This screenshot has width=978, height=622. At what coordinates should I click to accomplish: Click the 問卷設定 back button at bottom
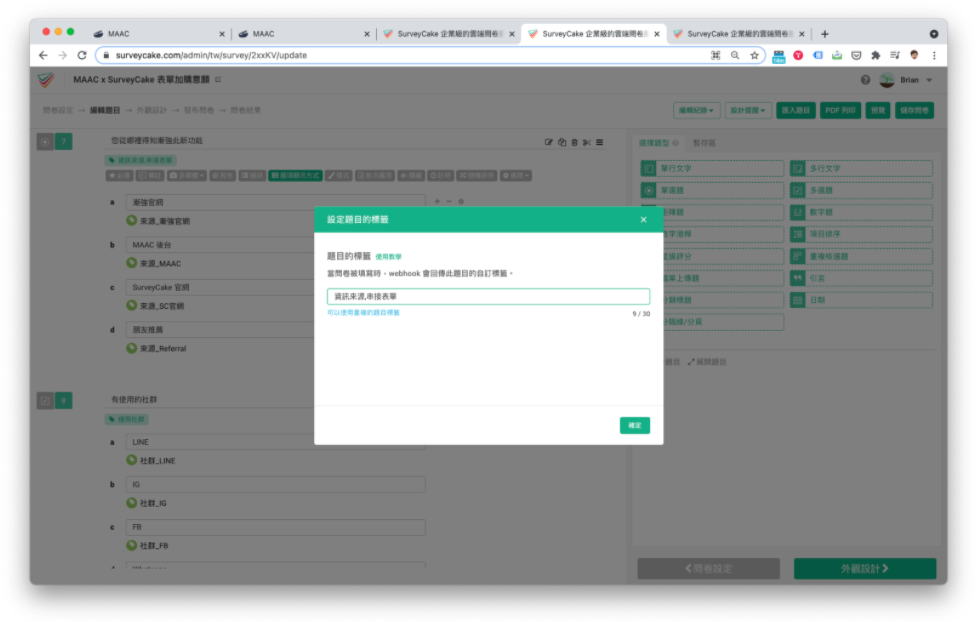point(709,568)
